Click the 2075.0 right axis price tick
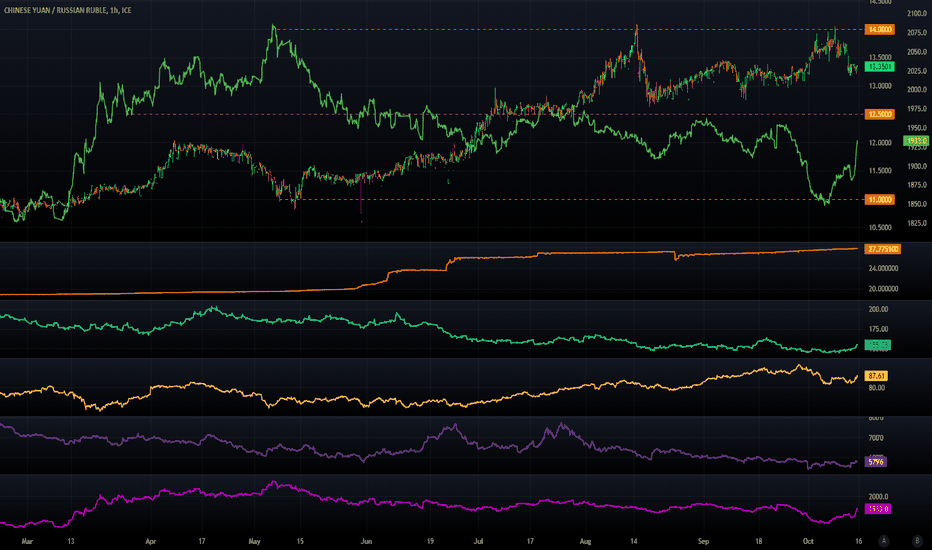 click(x=917, y=33)
